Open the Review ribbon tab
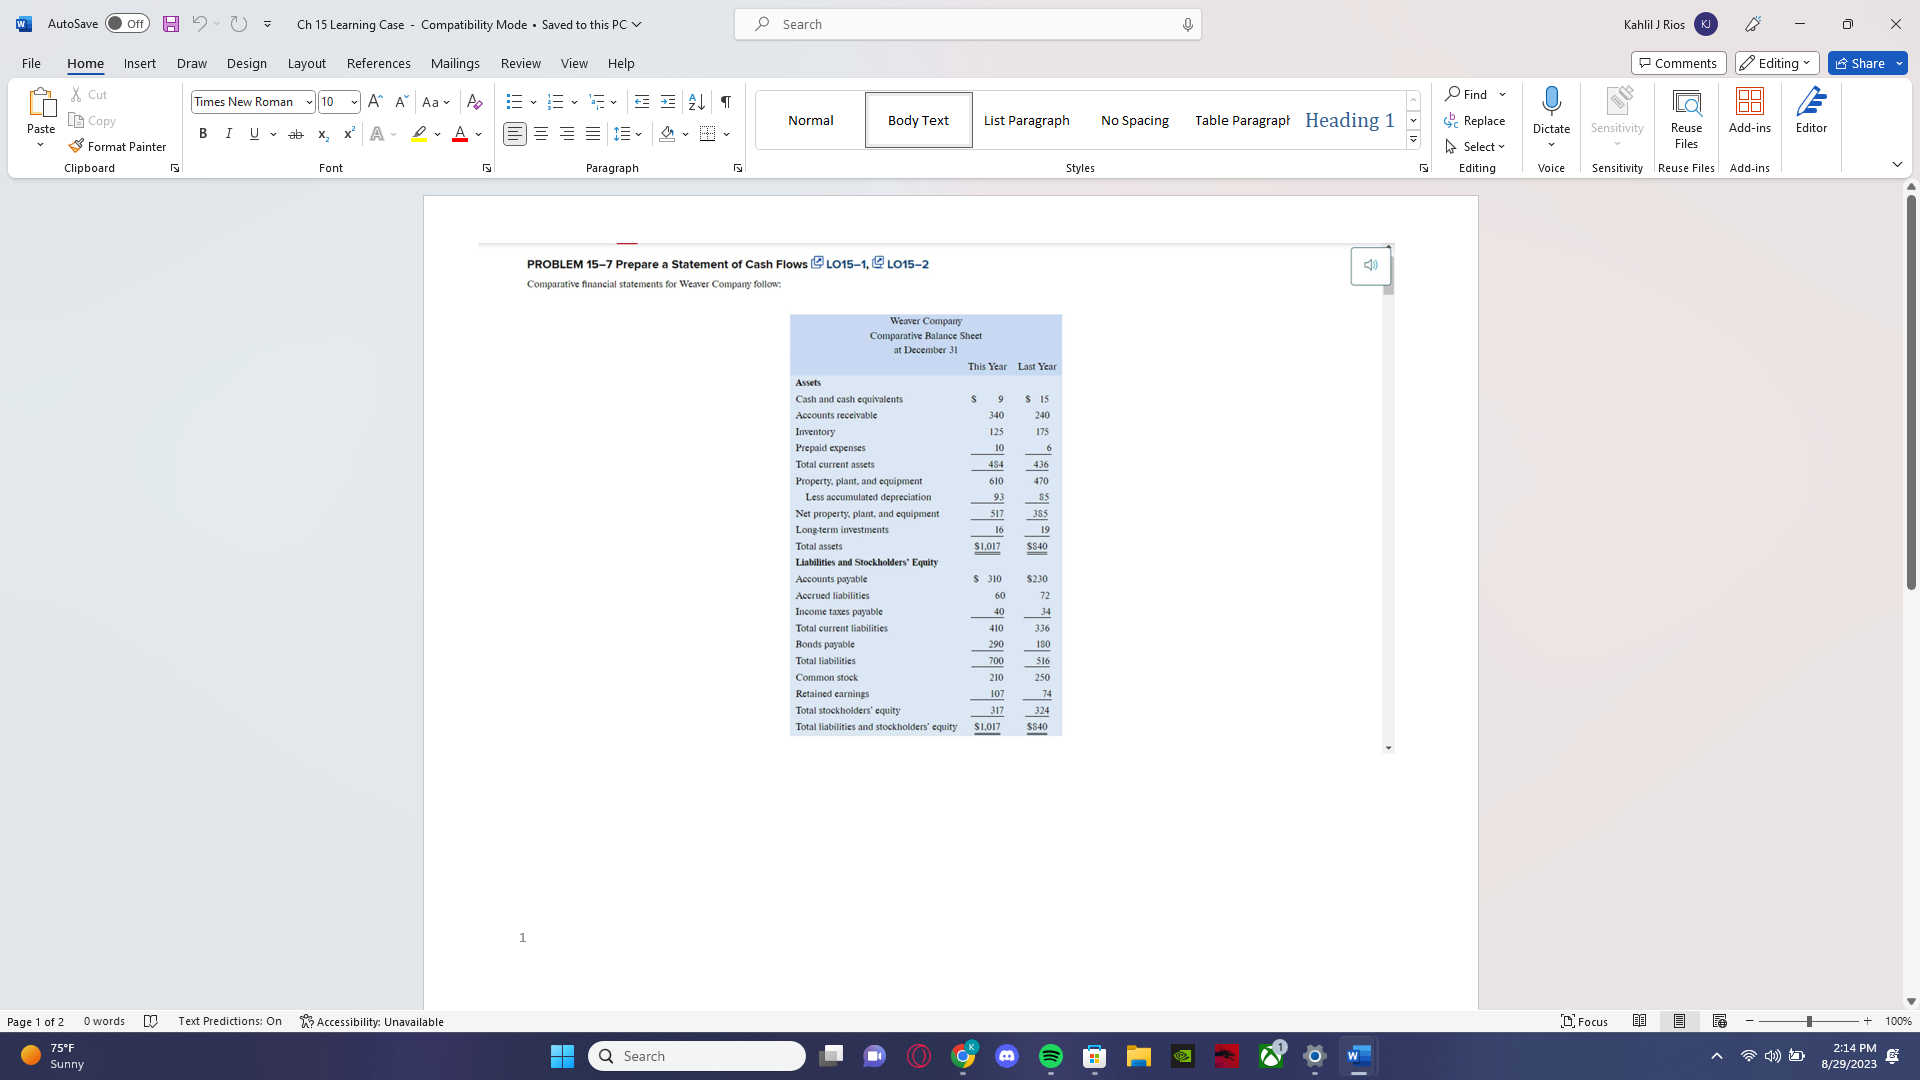This screenshot has width=1920, height=1080. [520, 63]
